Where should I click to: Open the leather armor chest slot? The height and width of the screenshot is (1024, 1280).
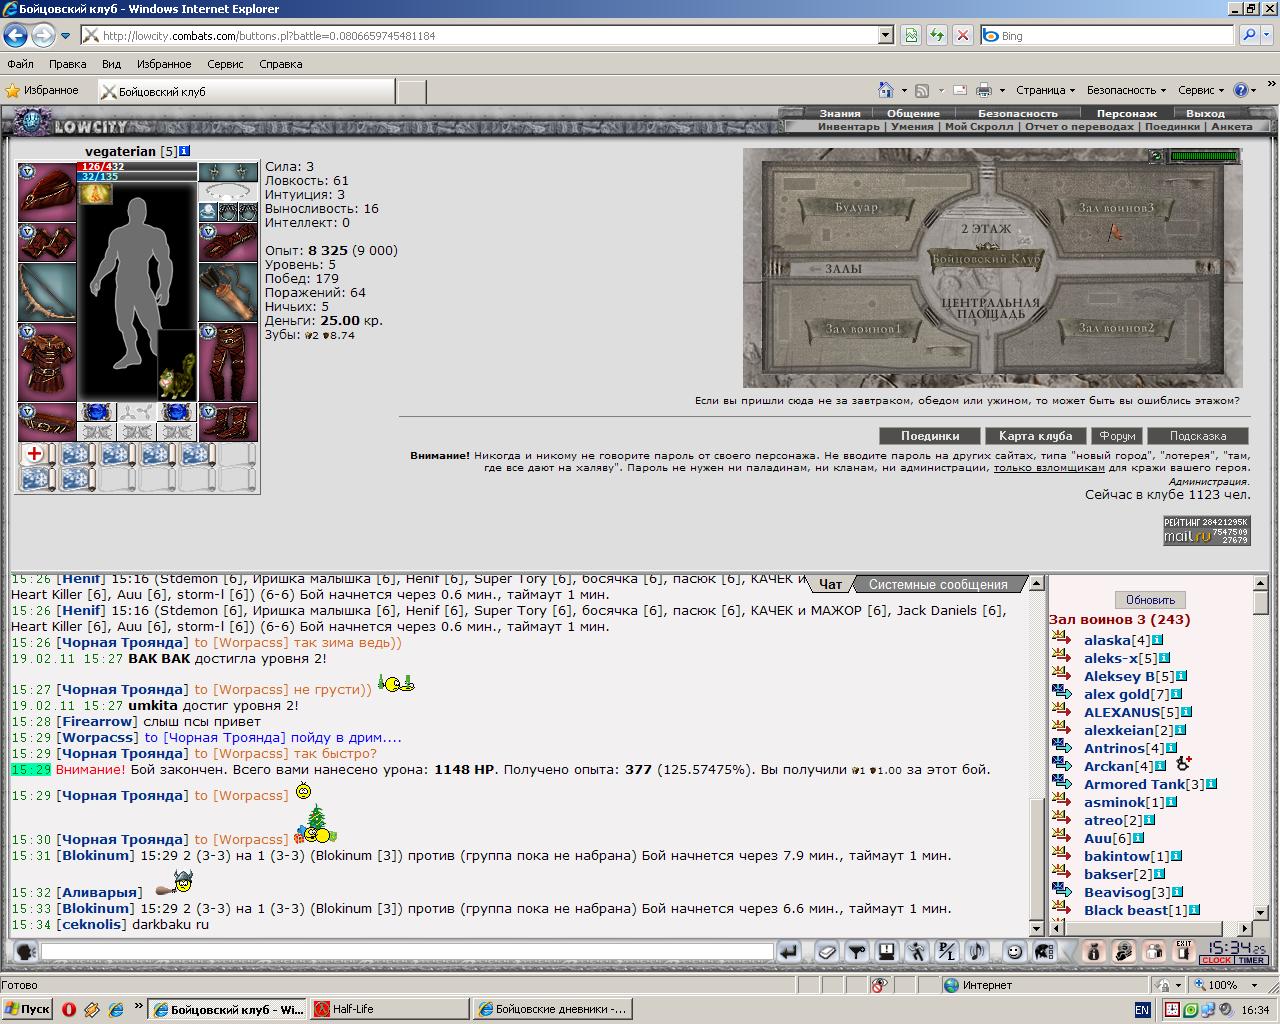click(47, 362)
